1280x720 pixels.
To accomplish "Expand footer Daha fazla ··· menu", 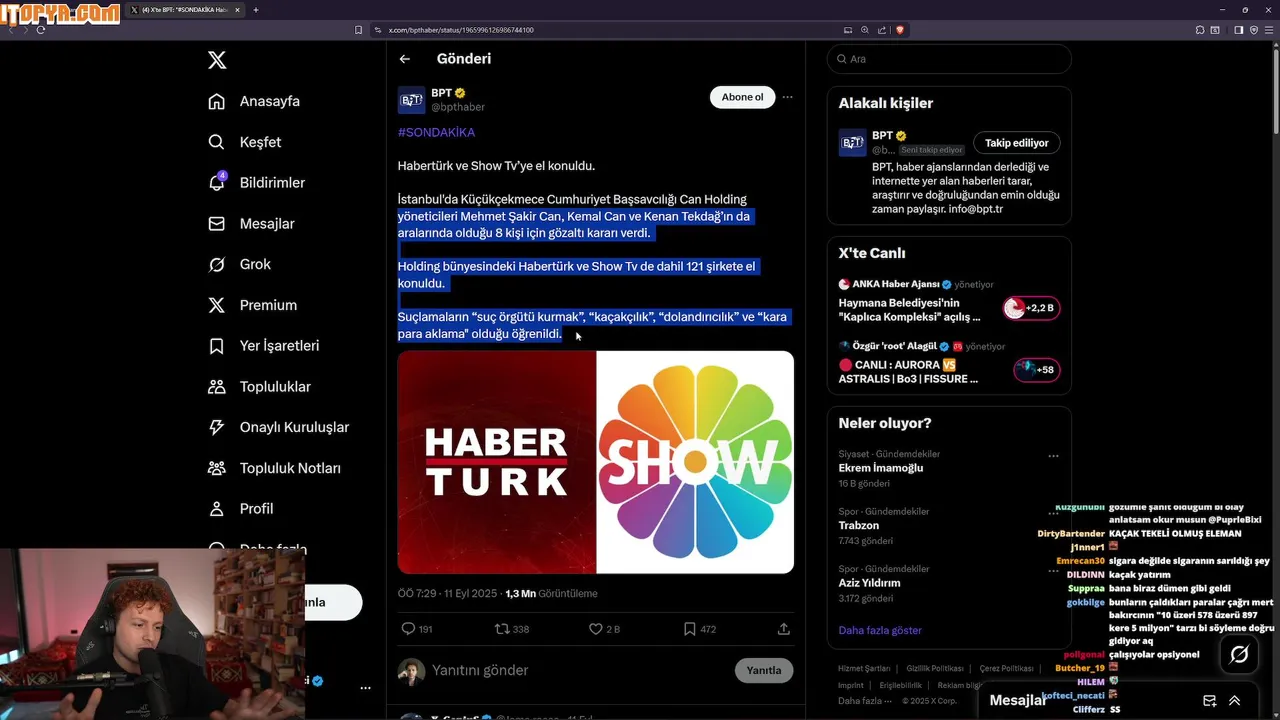I will (x=864, y=701).
